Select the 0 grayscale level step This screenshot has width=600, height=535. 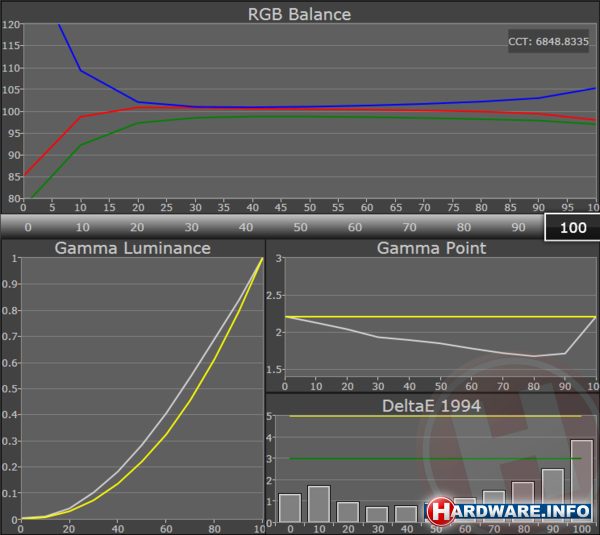pyautogui.click(x=27, y=227)
